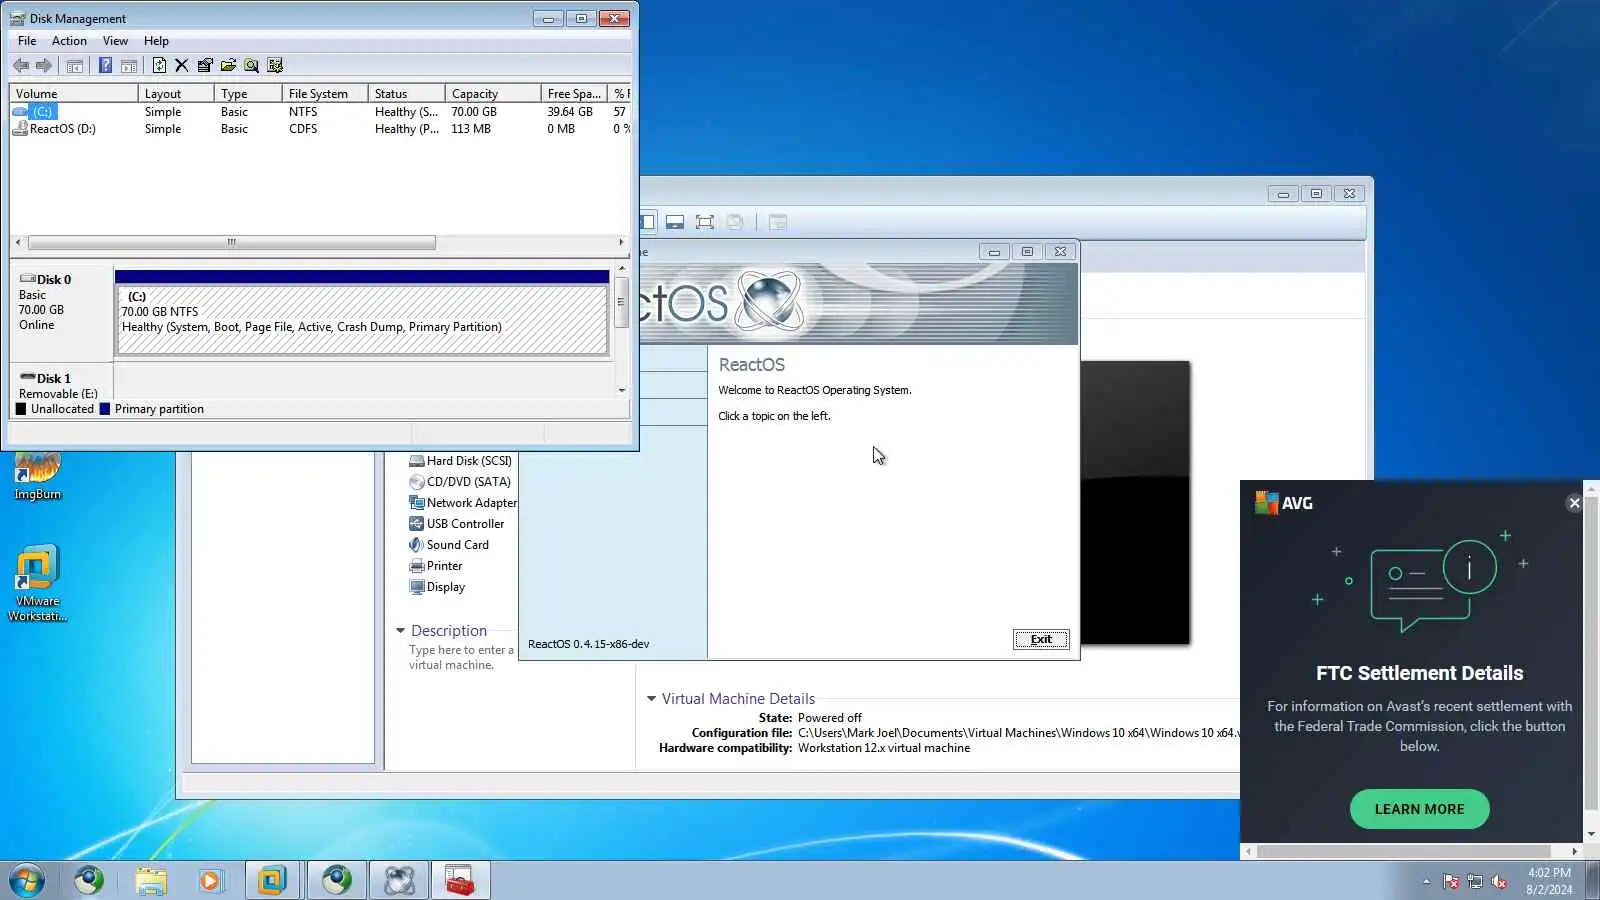Select USB Controller device in VMware
Screen dimensions: 1600x900
(456, 524)
